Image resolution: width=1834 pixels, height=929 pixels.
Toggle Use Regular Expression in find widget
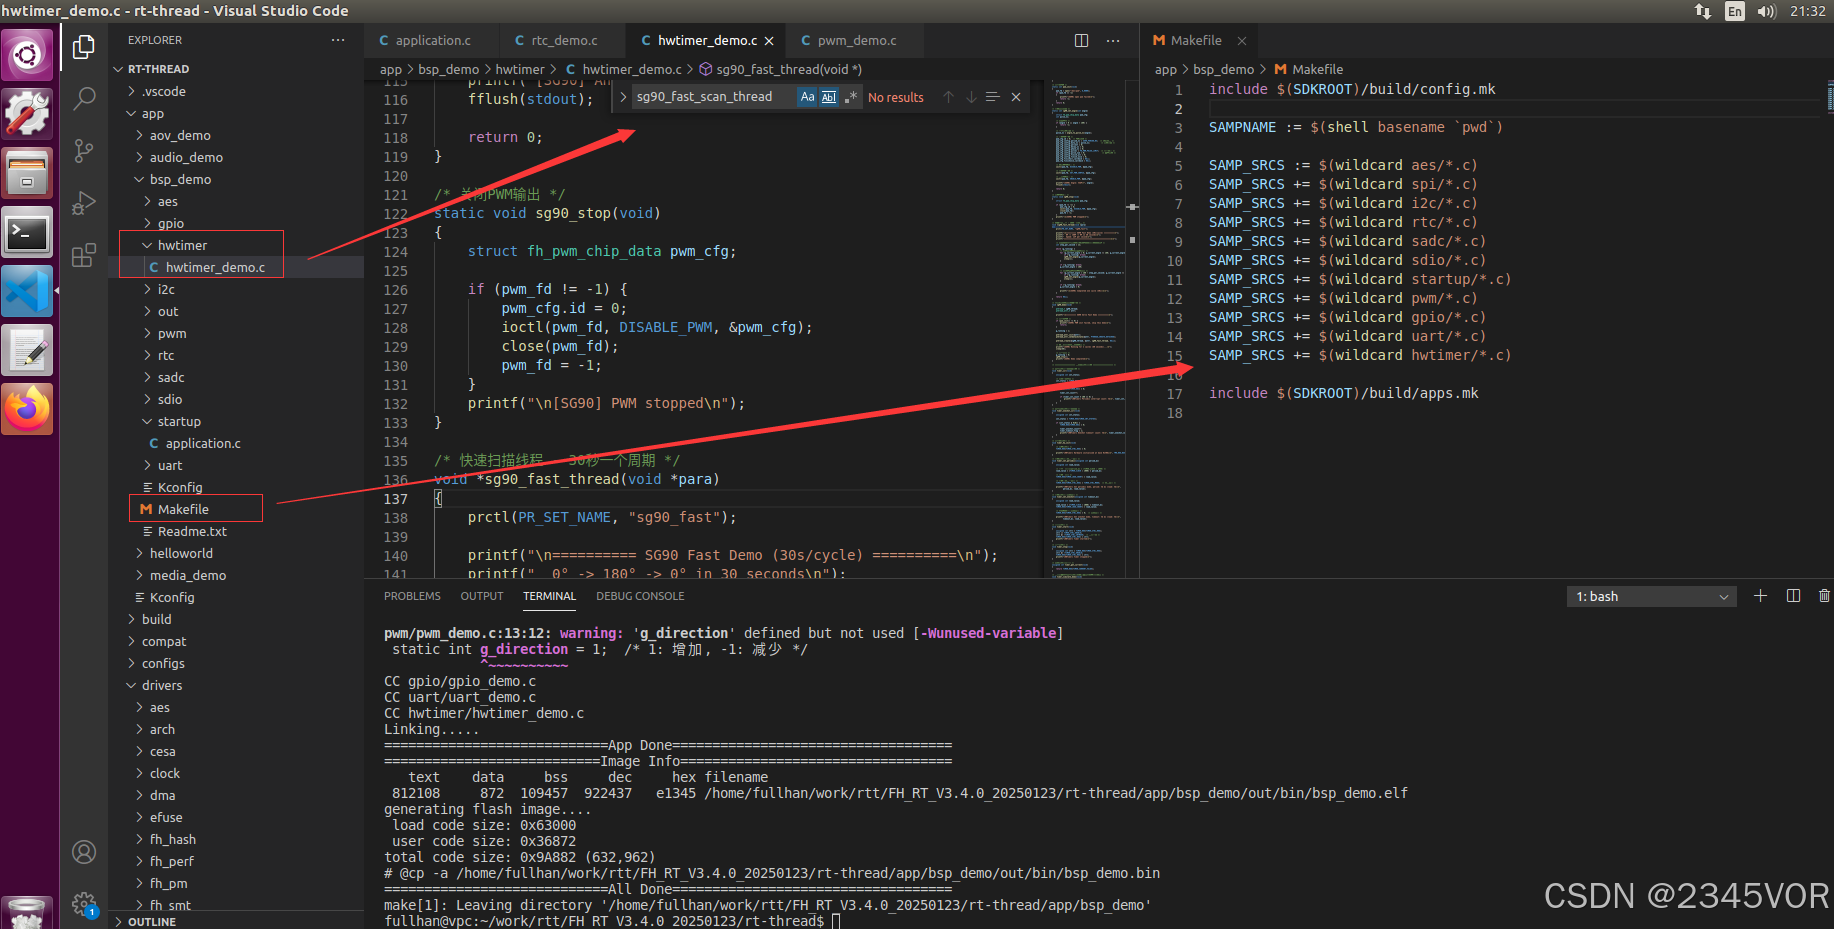(x=851, y=97)
